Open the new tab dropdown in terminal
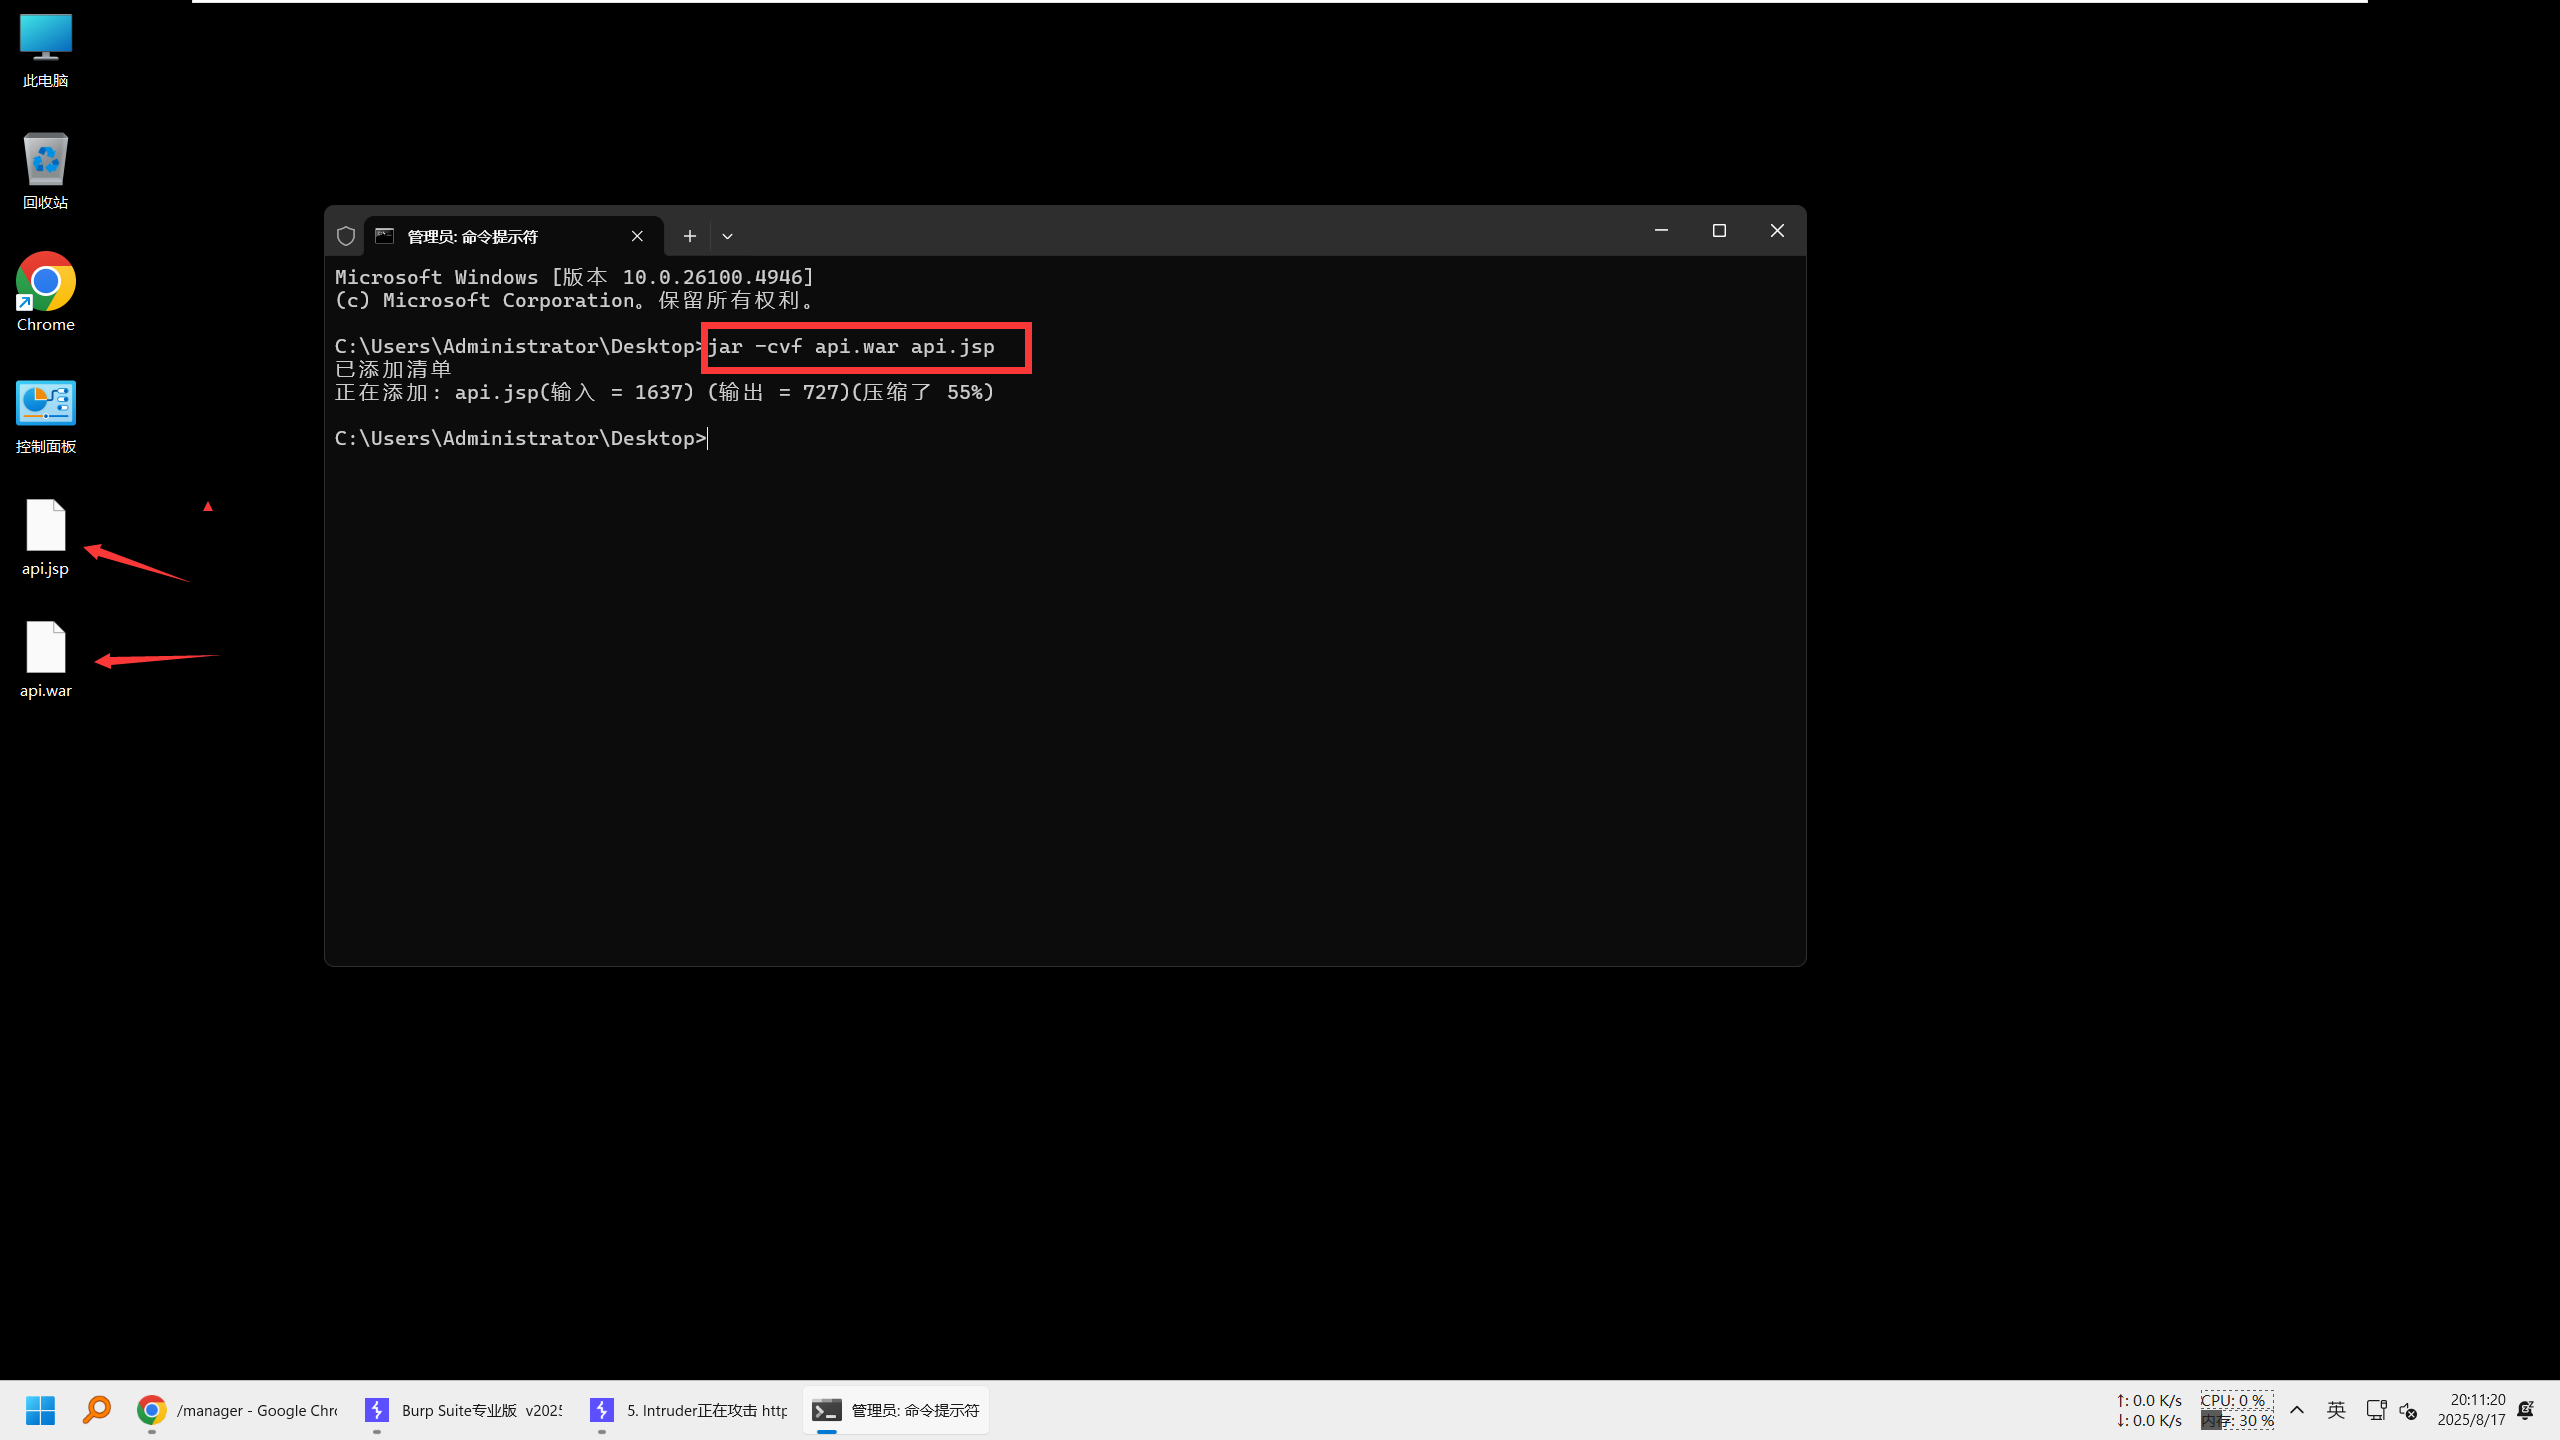This screenshot has height=1440, width=2560. pos(727,236)
